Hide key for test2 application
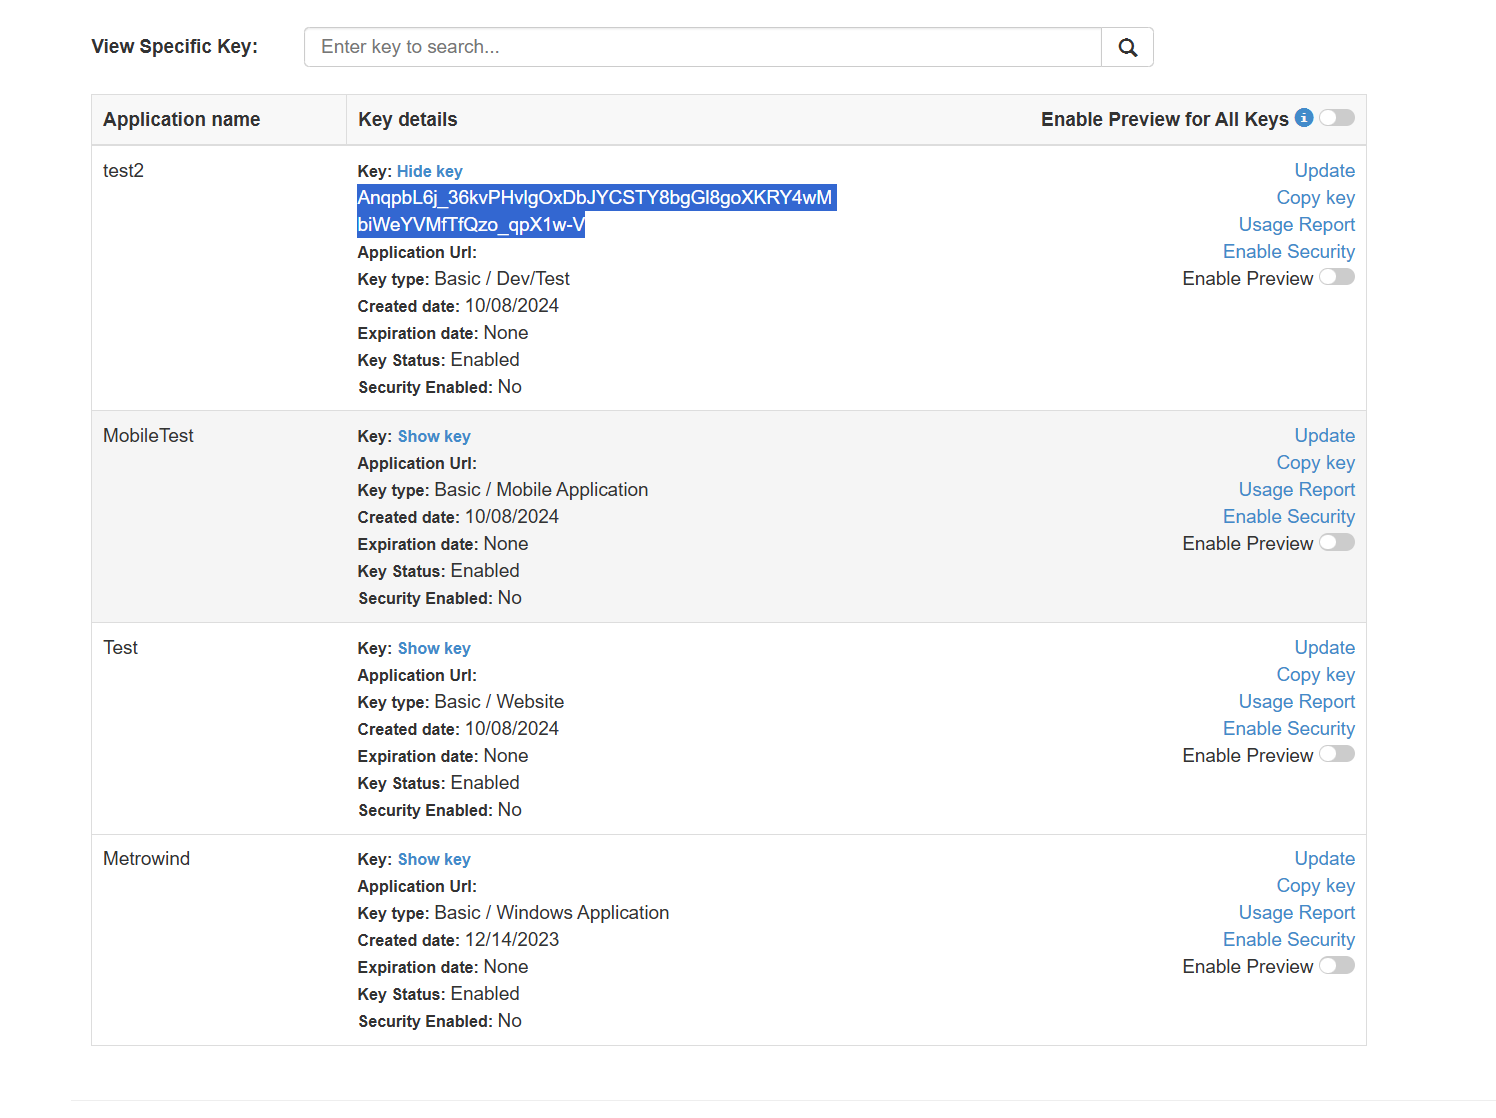The width and height of the screenshot is (1496, 1118). pos(429,171)
